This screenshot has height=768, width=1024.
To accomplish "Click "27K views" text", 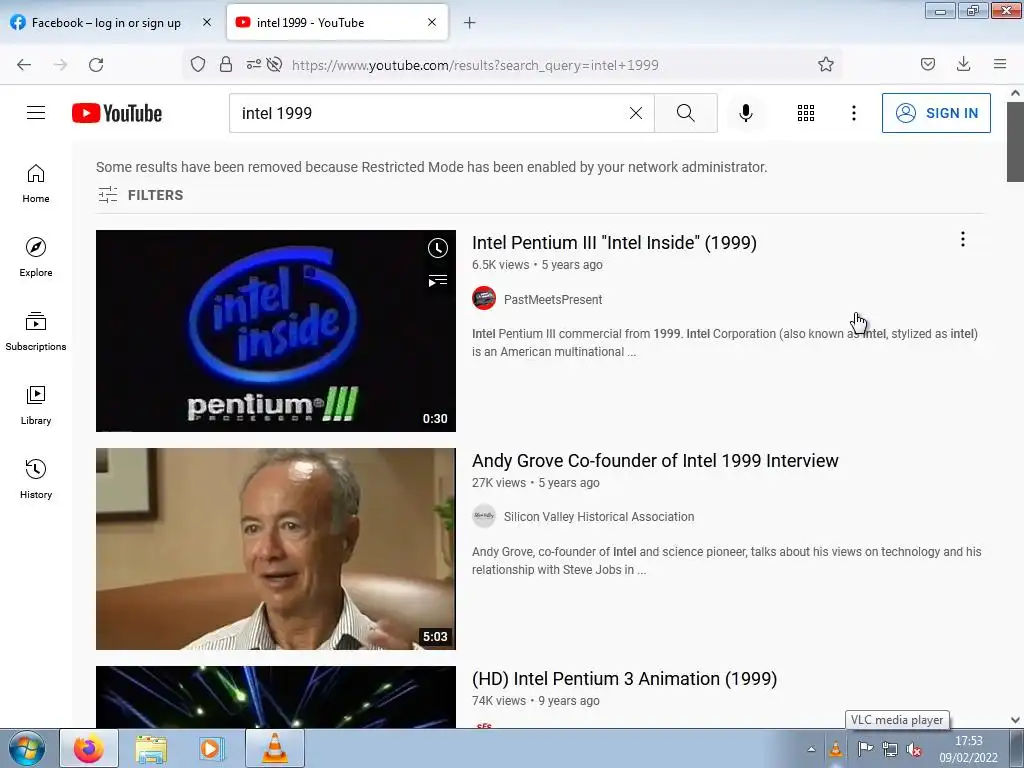I will [499, 483].
